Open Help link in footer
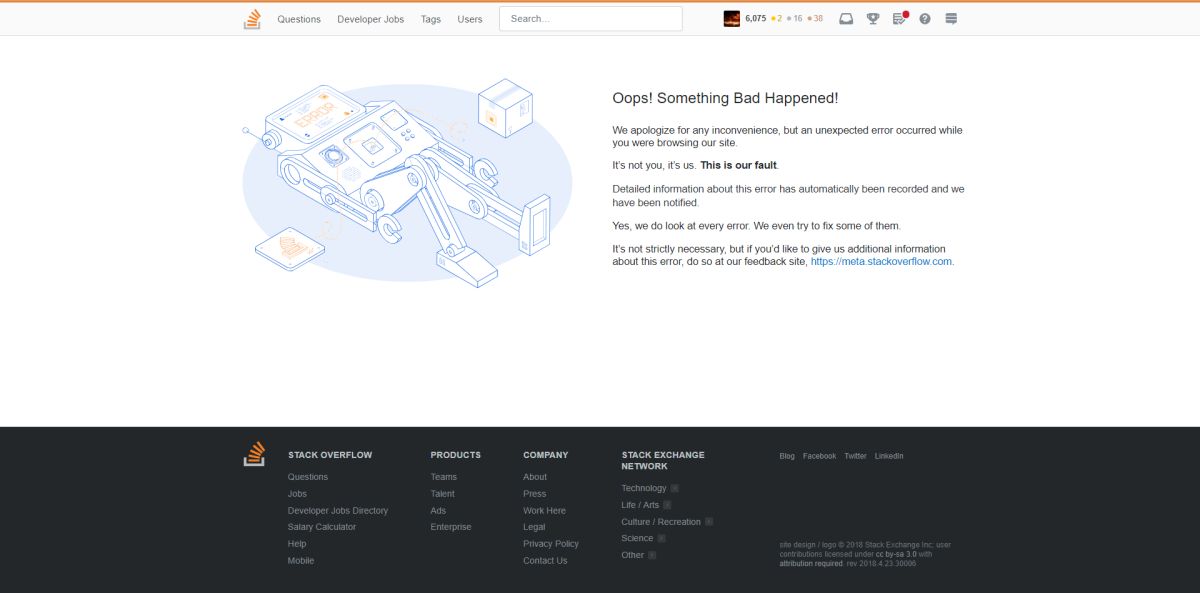Viewport: 1200px width, 593px height. pyautogui.click(x=297, y=544)
